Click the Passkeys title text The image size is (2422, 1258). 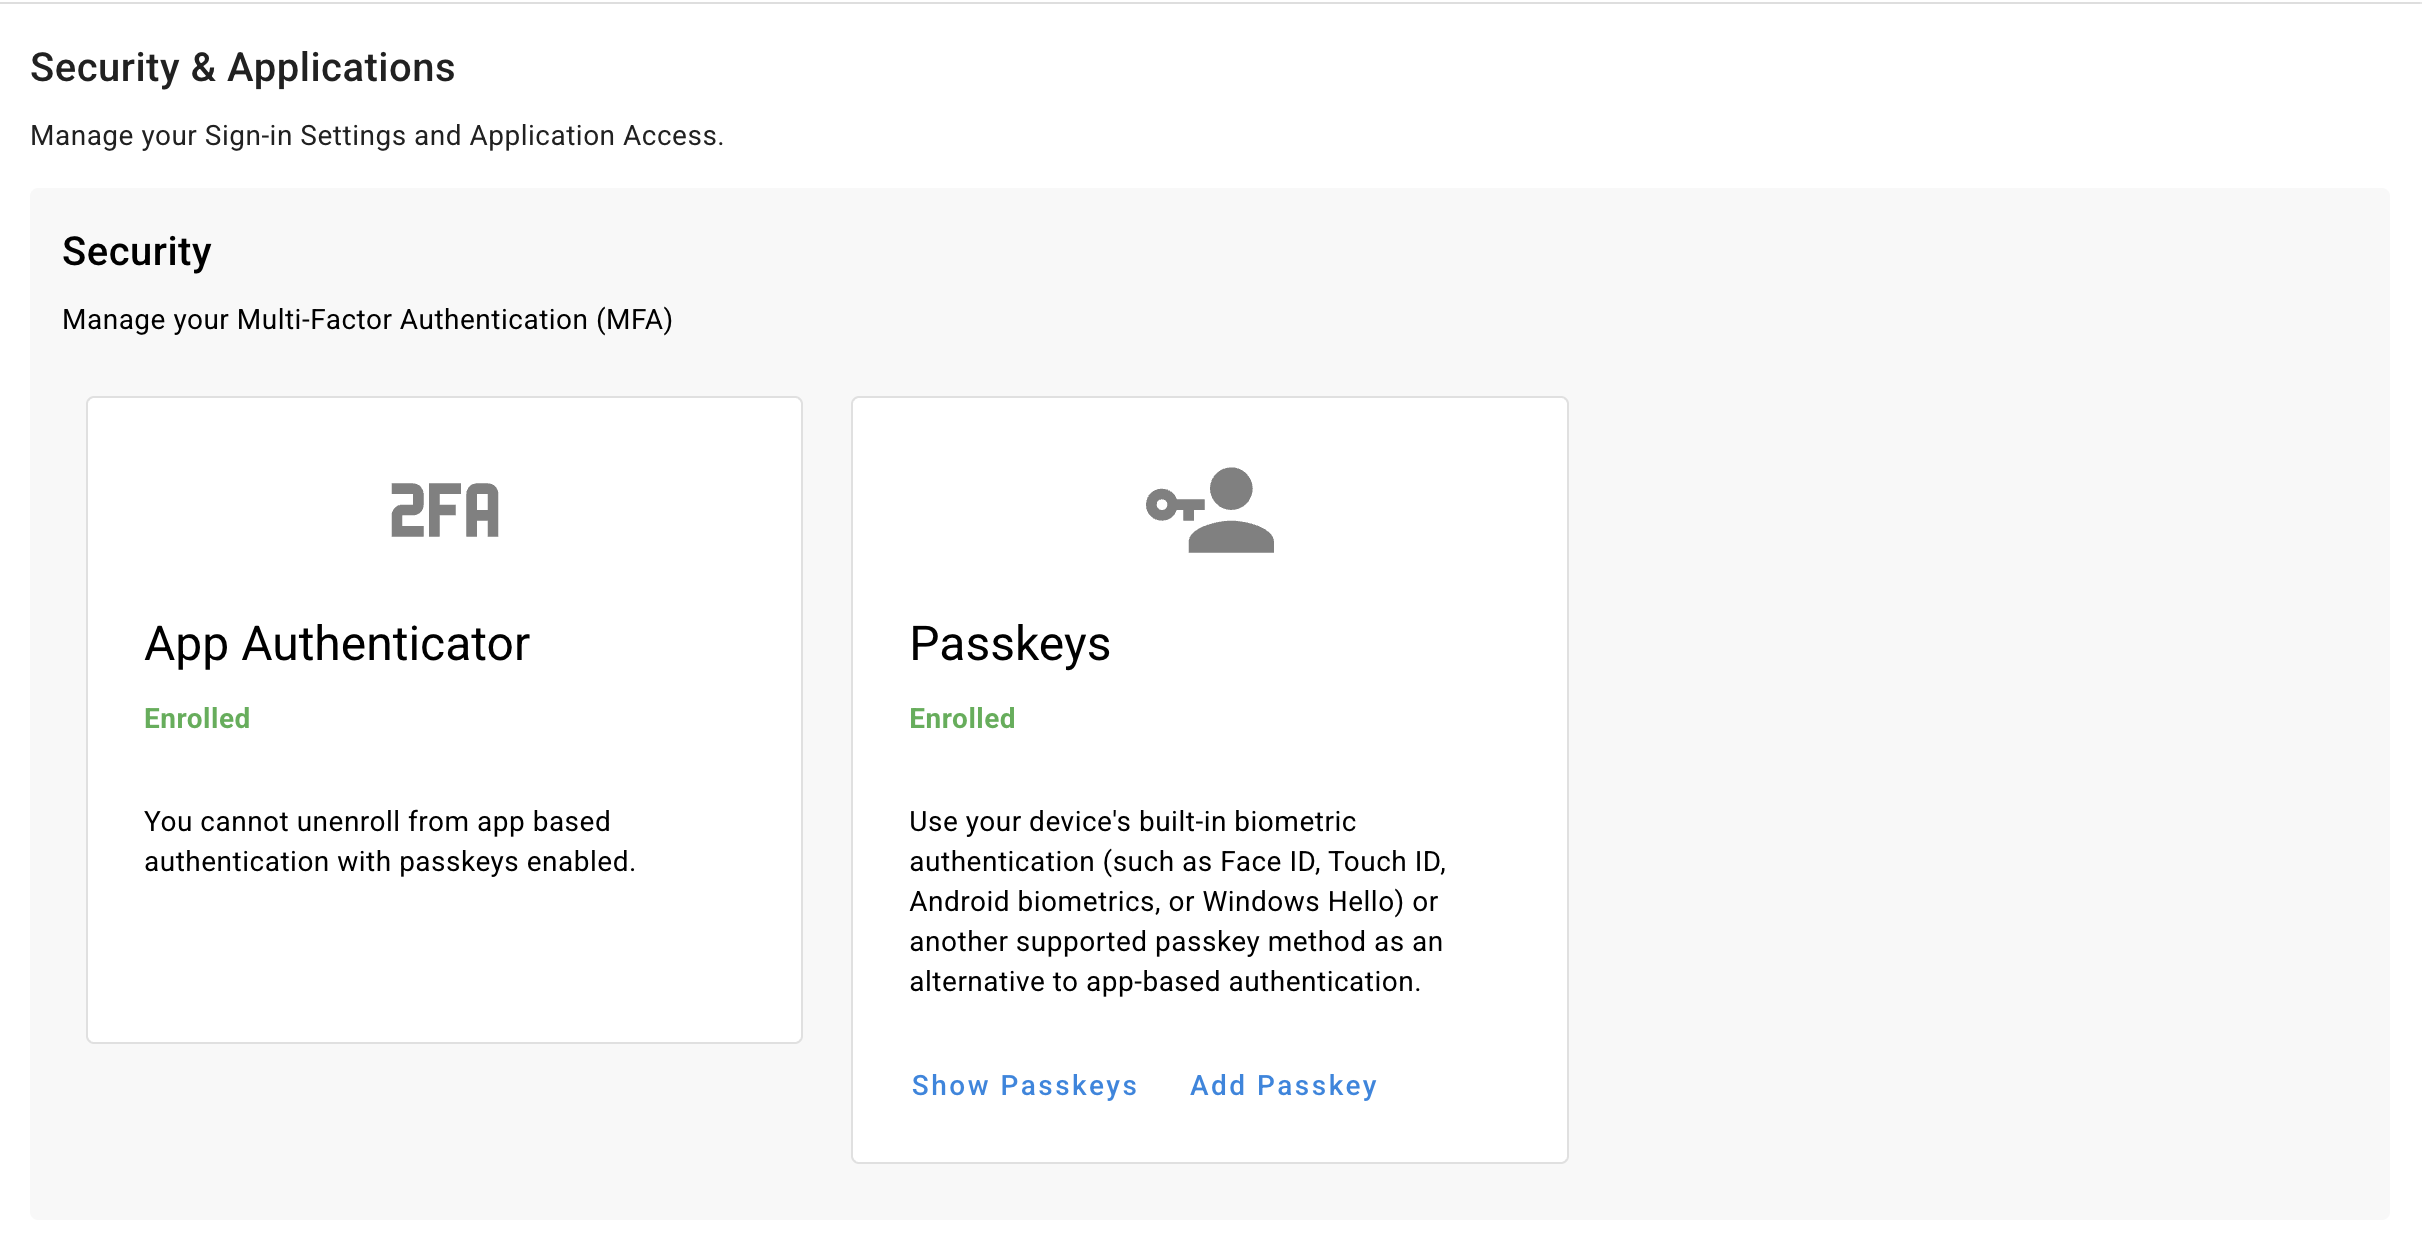pyautogui.click(x=1010, y=644)
